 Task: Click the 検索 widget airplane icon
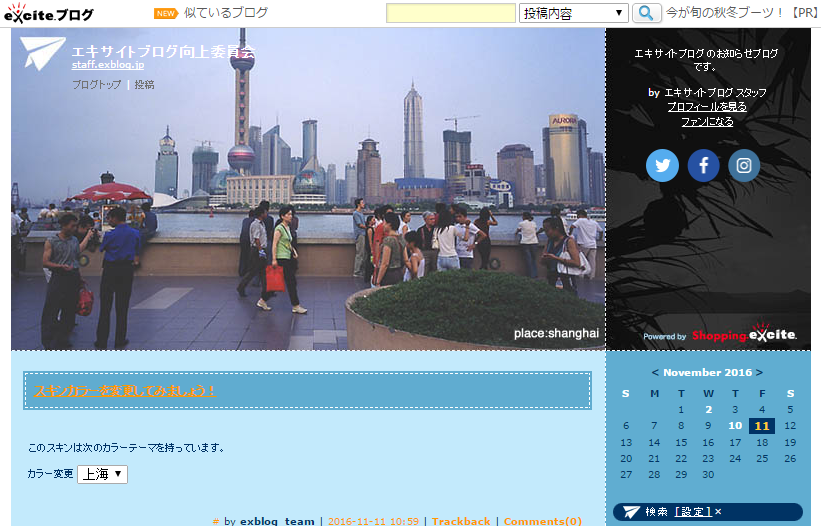[x=631, y=512]
